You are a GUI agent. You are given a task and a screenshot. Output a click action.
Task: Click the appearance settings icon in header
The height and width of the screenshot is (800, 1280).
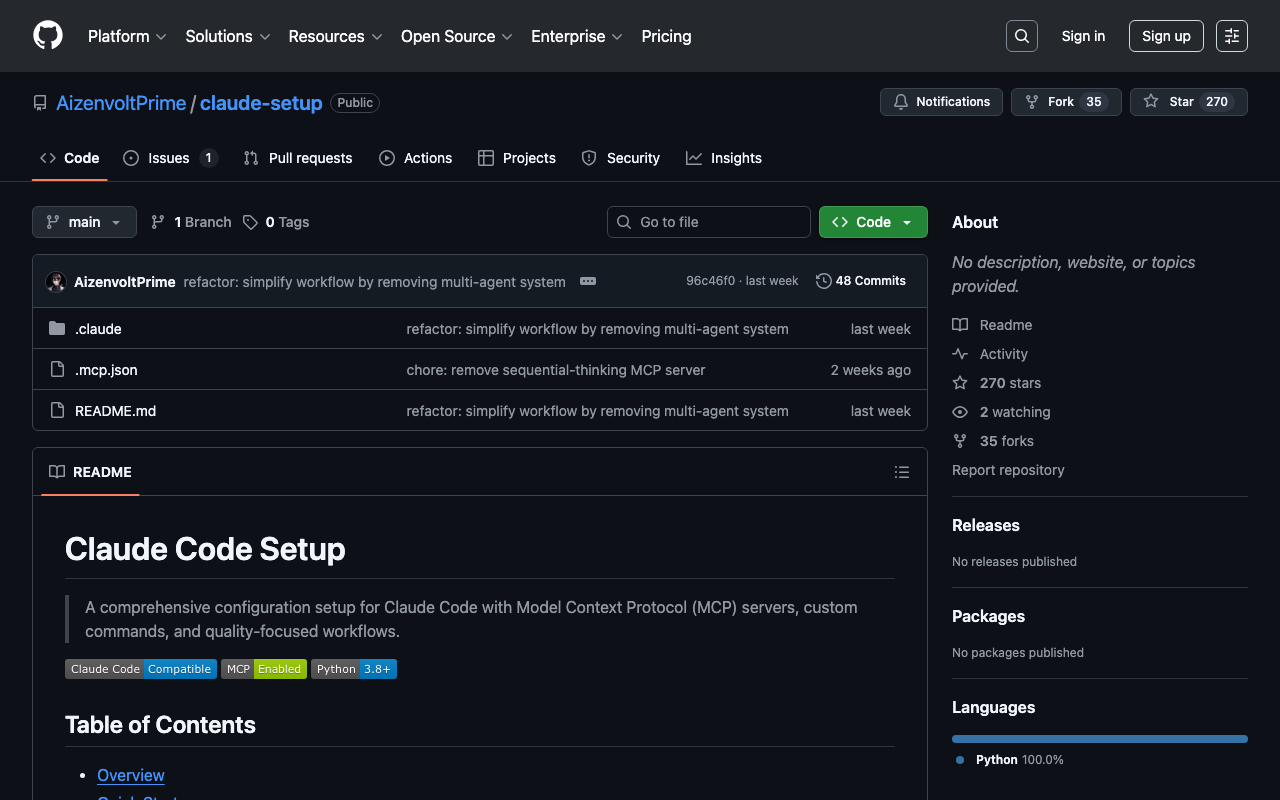[1231, 36]
